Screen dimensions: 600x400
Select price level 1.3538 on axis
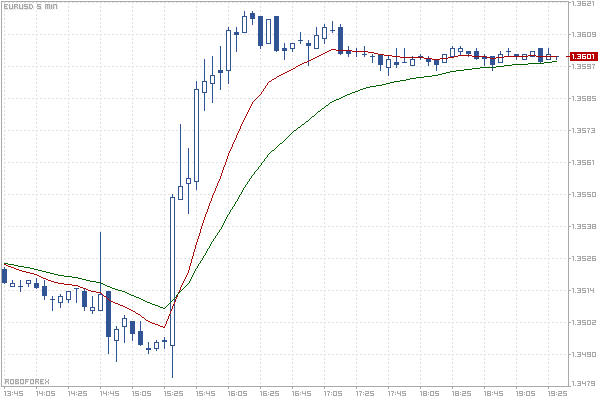click(x=583, y=226)
